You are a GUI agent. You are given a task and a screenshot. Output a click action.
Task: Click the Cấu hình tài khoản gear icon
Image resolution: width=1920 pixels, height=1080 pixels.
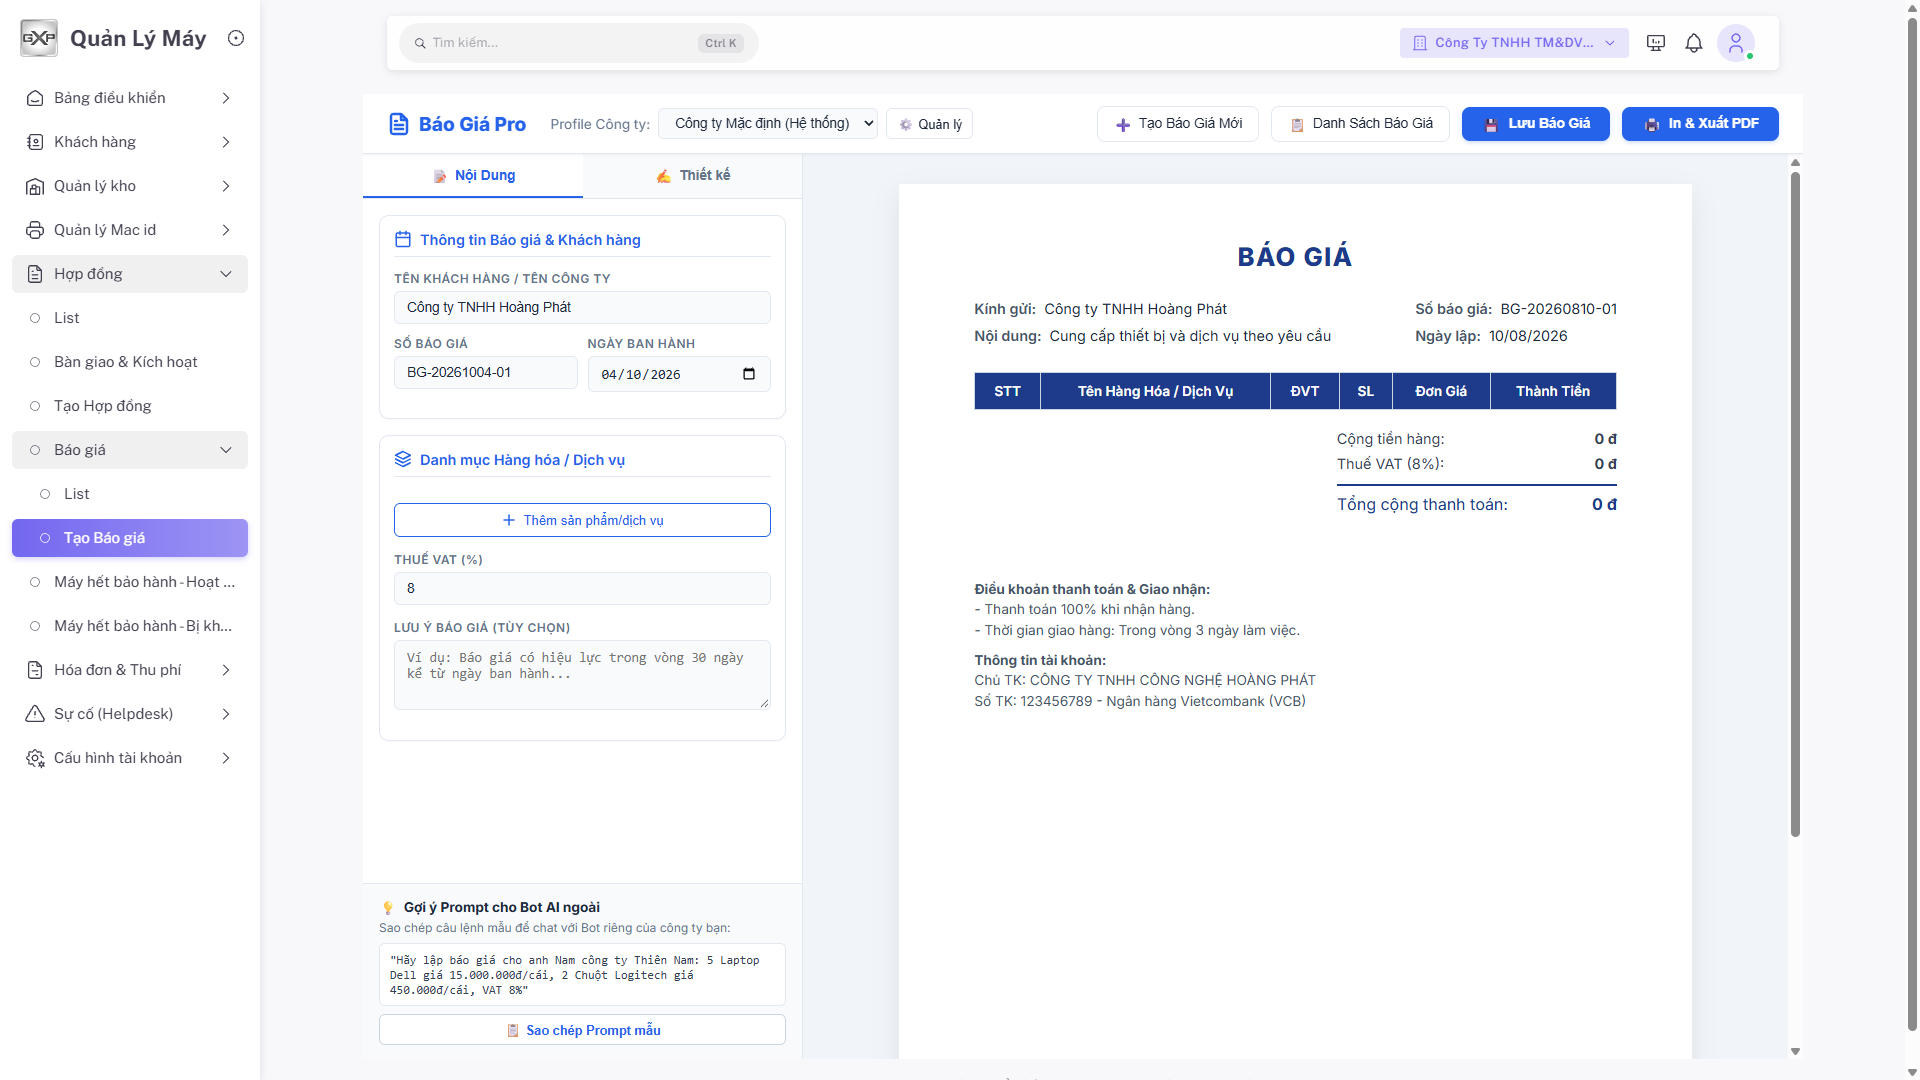click(x=35, y=758)
